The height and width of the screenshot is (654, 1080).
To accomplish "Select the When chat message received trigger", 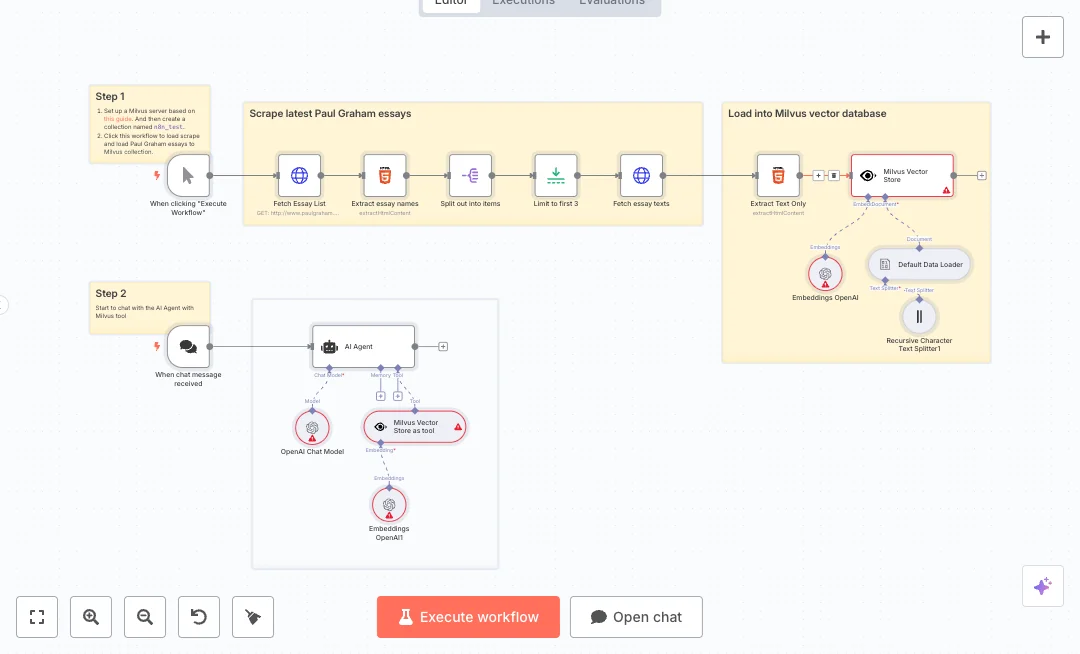I will (x=188, y=346).
